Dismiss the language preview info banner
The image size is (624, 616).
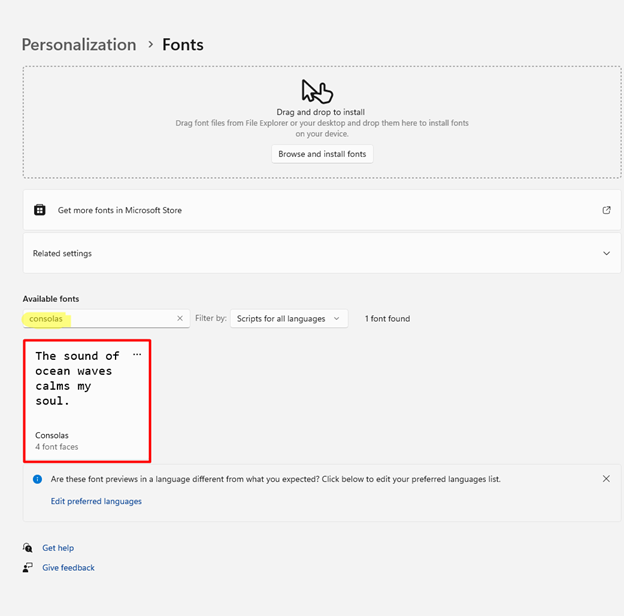[x=606, y=479]
